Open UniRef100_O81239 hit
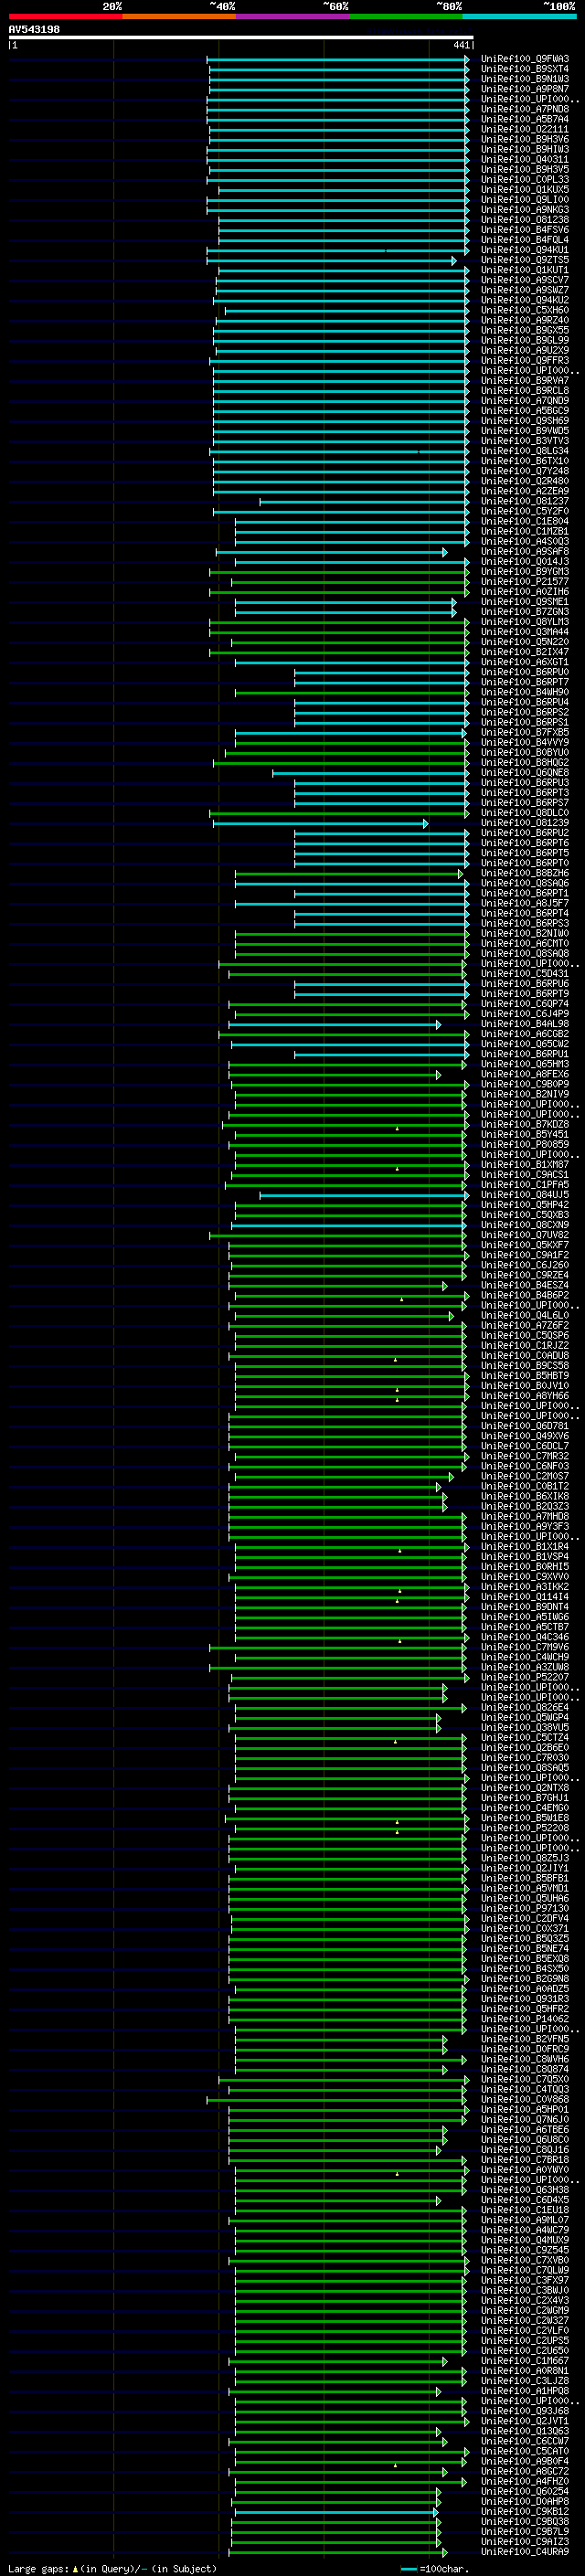The image size is (585, 2576). coord(525,823)
